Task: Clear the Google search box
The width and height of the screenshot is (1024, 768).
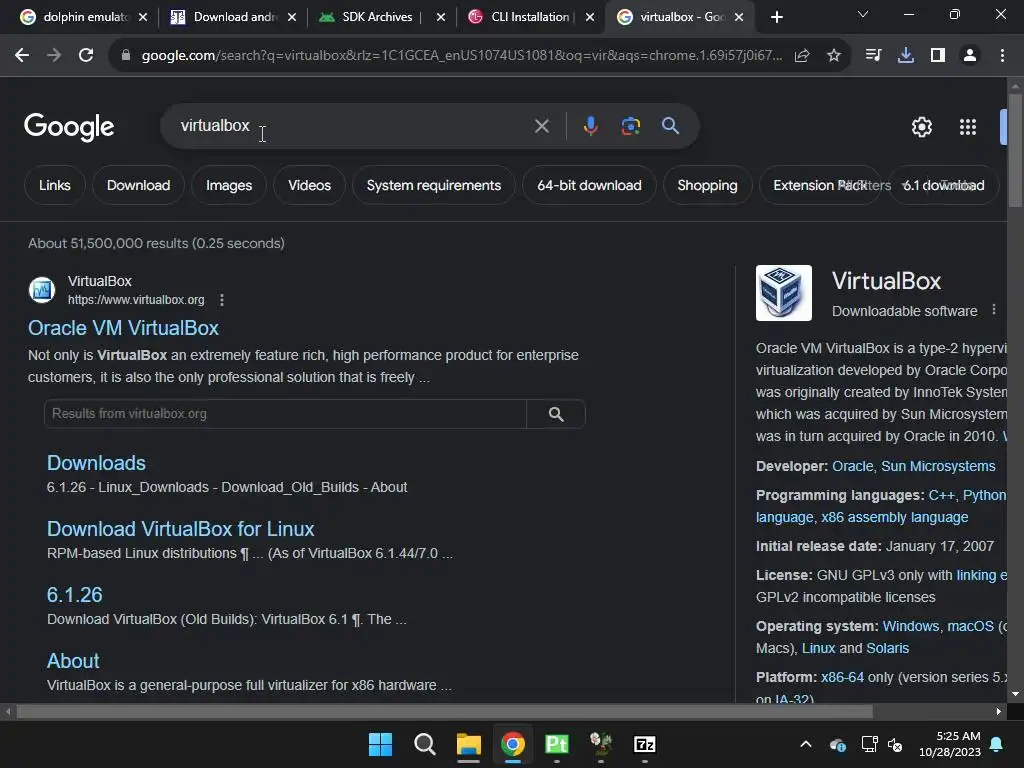Action: point(541,125)
